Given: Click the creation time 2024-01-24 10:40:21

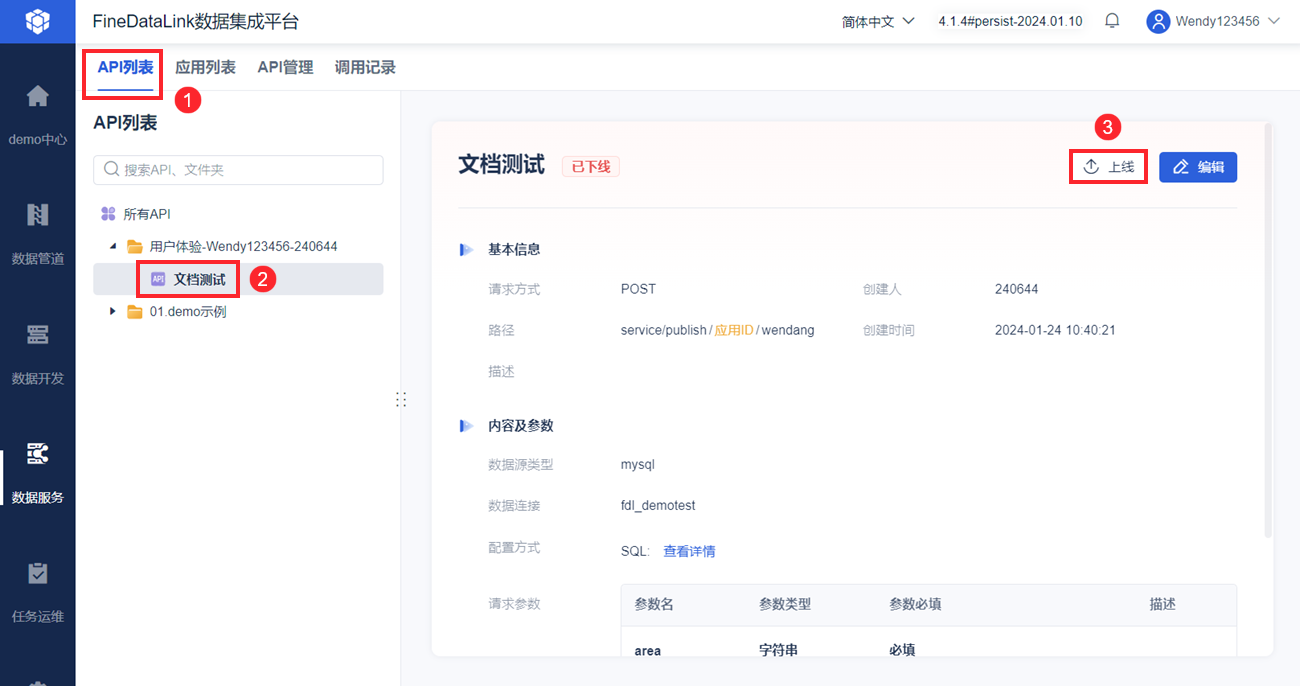Looking at the screenshot, I should pyautogui.click(x=1055, y=330).
